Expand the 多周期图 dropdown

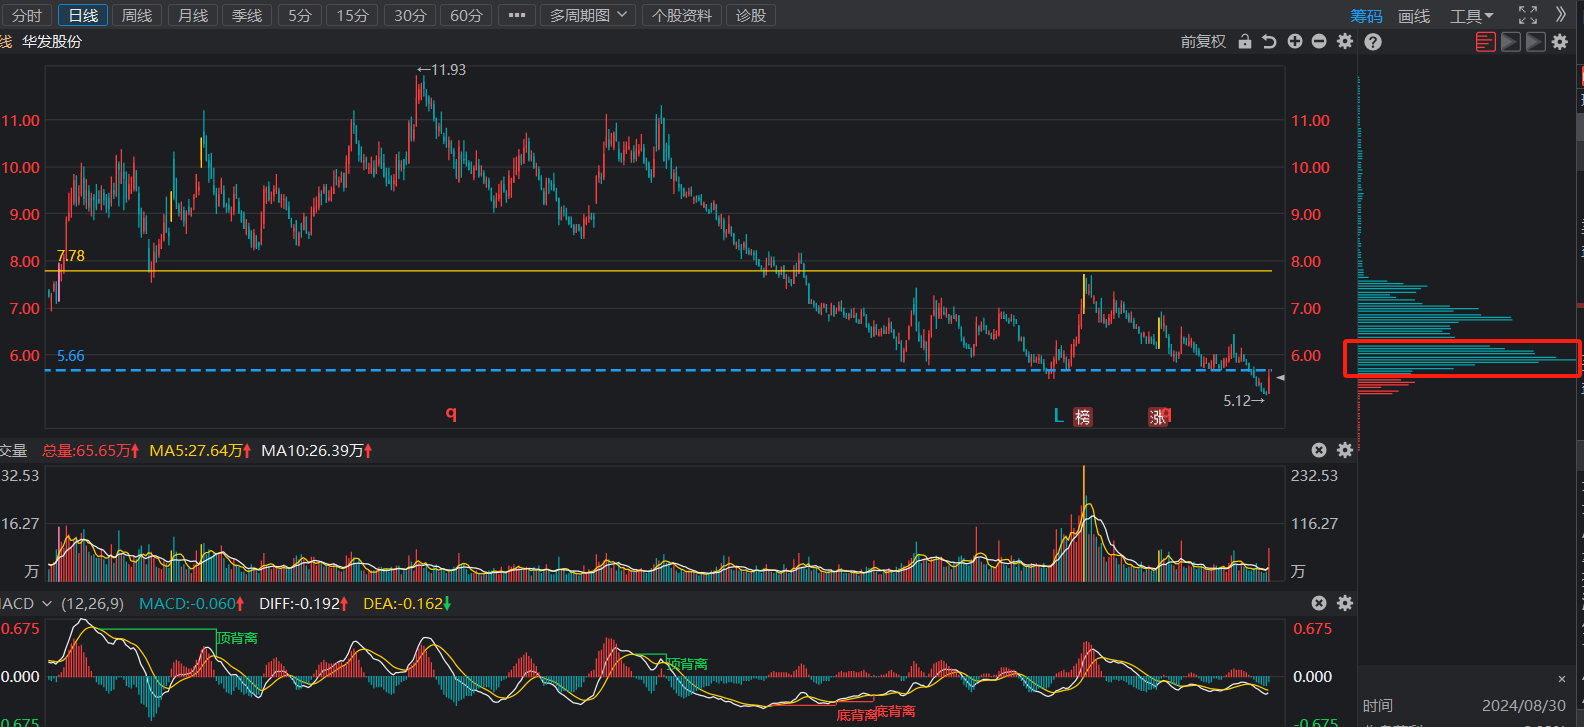588,16
